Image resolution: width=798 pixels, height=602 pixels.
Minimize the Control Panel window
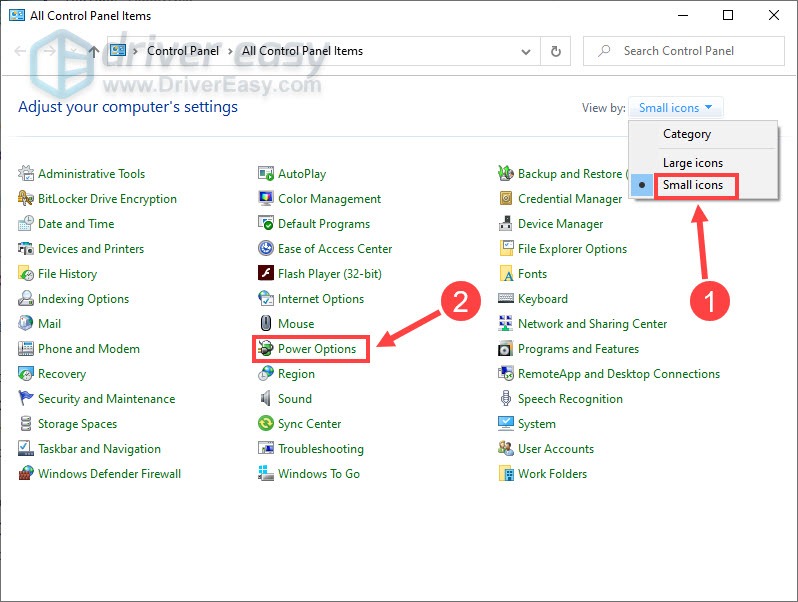[x=683, y=15]
